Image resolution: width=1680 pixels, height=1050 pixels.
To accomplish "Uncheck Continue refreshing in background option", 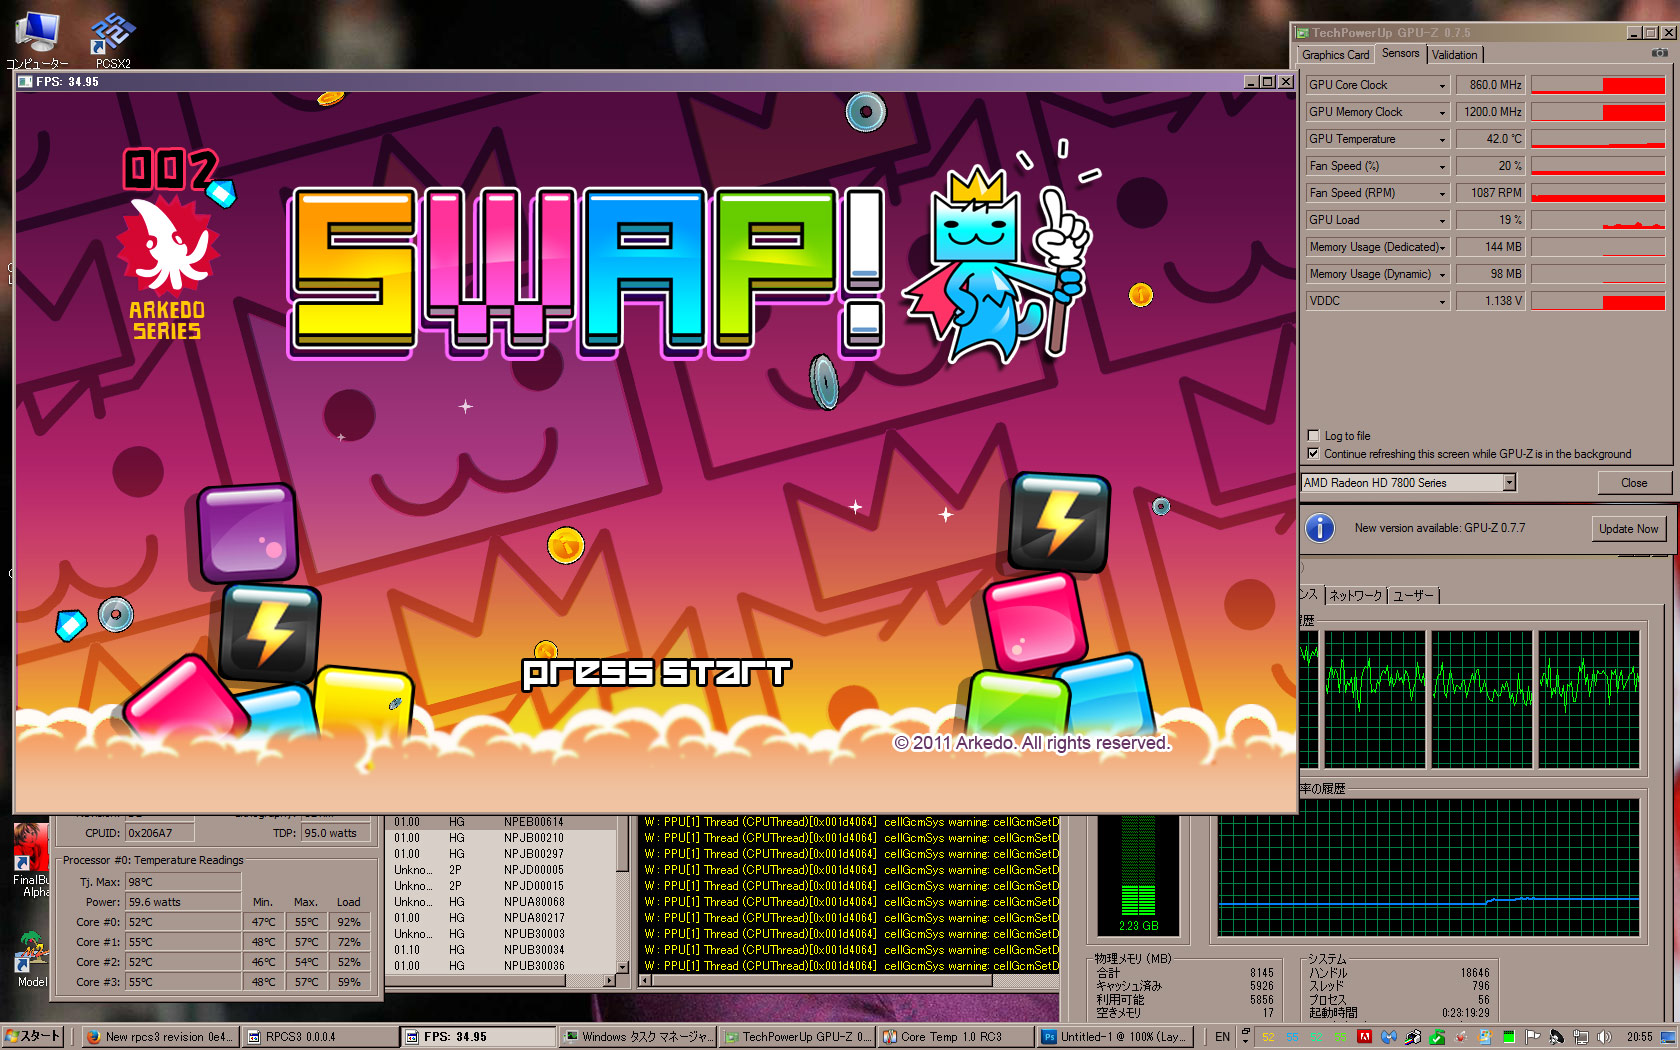I will coord(1313,454).
